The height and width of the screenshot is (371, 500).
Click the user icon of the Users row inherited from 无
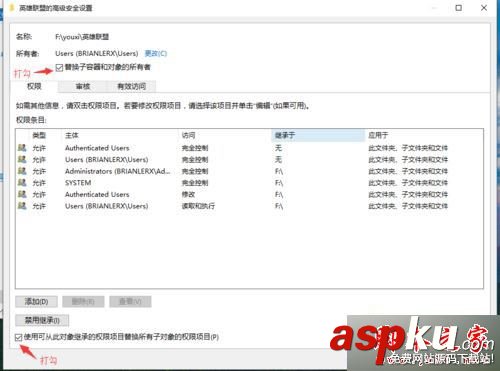pyautogui.click(x=22, y=159)
